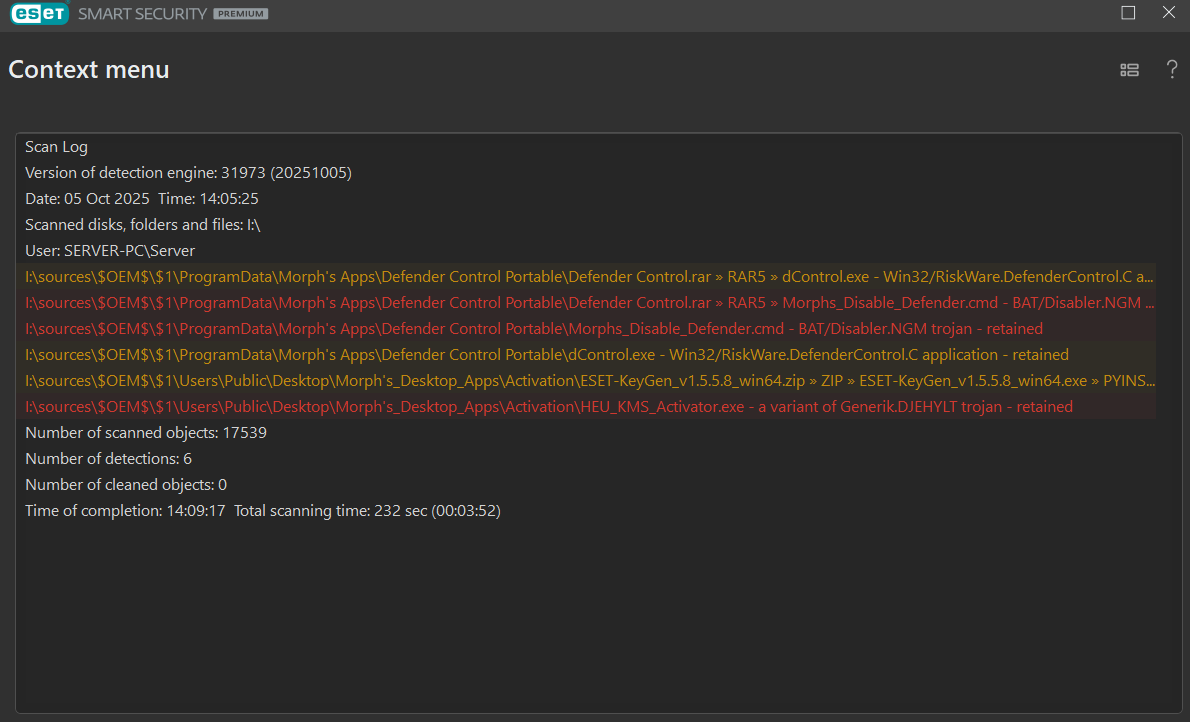Click the Number of scanned objects line

pos(146,432)
